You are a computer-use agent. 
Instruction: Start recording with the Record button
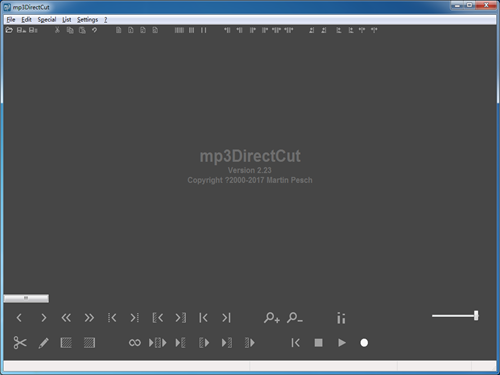[x=364, y=343]
